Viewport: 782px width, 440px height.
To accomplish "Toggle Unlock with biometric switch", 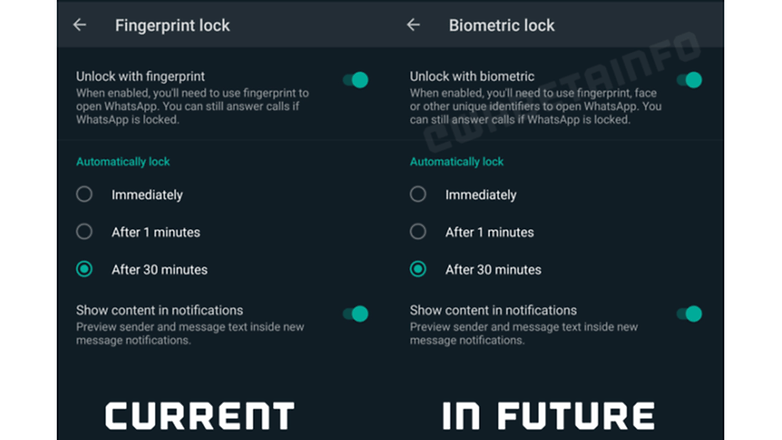I will [689, 80].
